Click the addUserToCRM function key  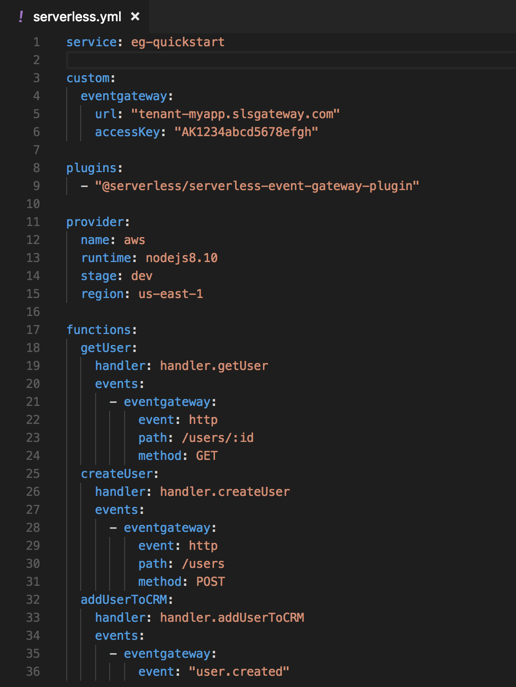pyautogui.click(x=124, y=600)
